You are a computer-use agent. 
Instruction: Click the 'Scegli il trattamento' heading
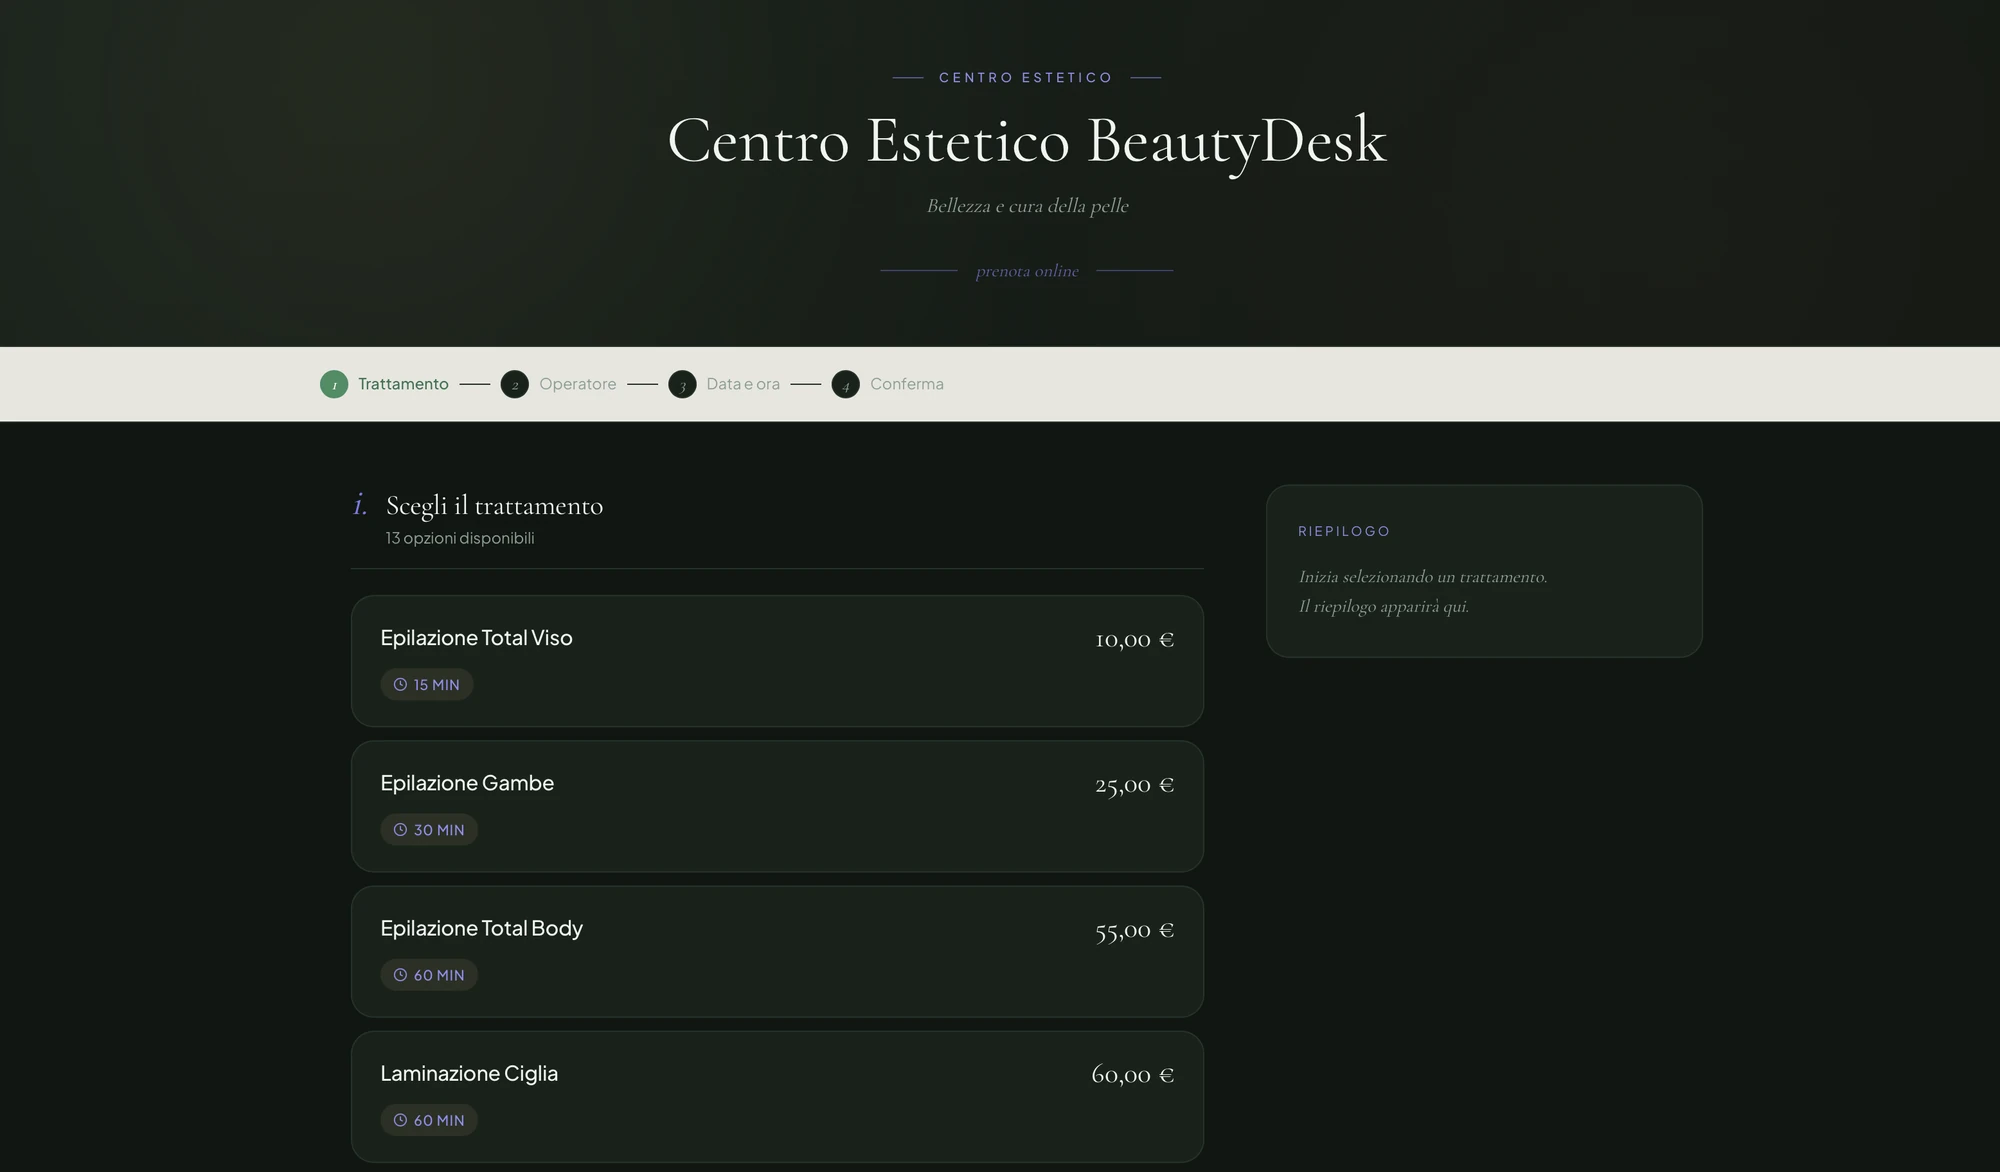tap(494, 506)
